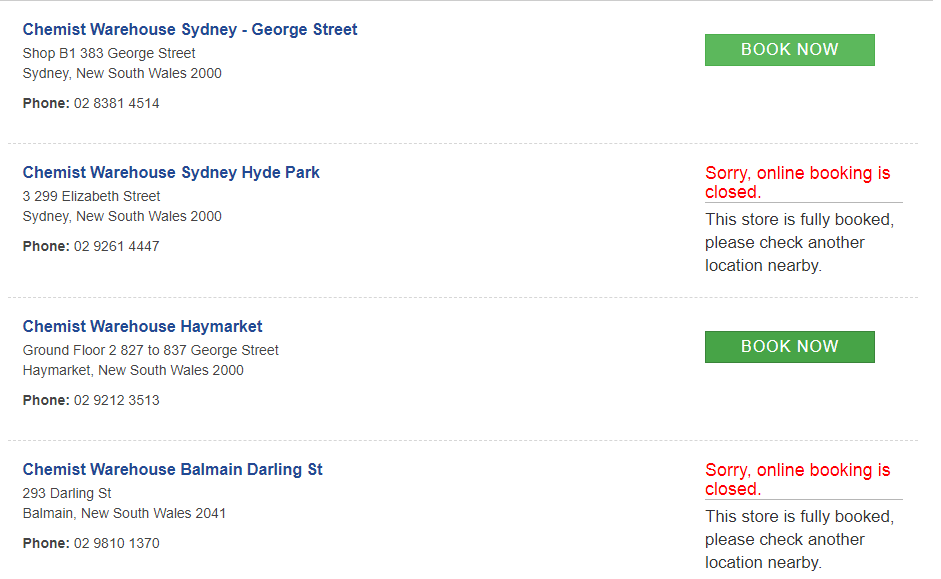Click phone number 02 8381 4514
This screenshot has width=941, height=579.
point(116,104)
